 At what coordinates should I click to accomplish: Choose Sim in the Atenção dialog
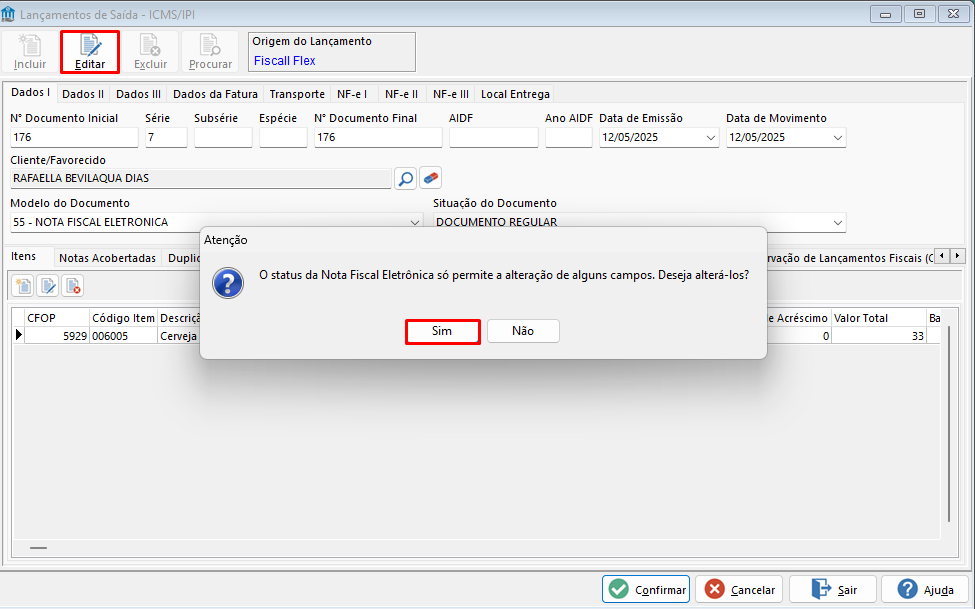click(442, 331)
